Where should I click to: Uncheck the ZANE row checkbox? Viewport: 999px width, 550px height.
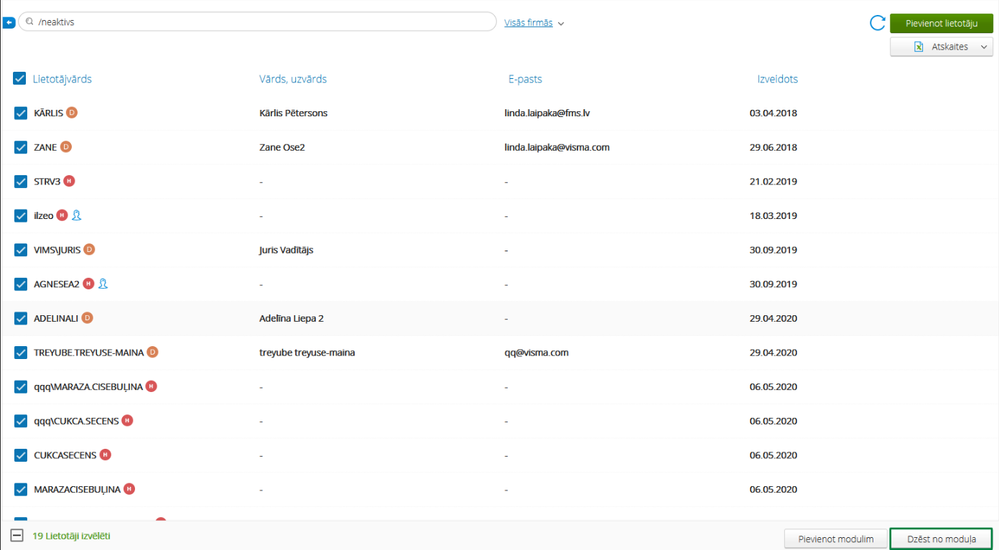point(20,147)
